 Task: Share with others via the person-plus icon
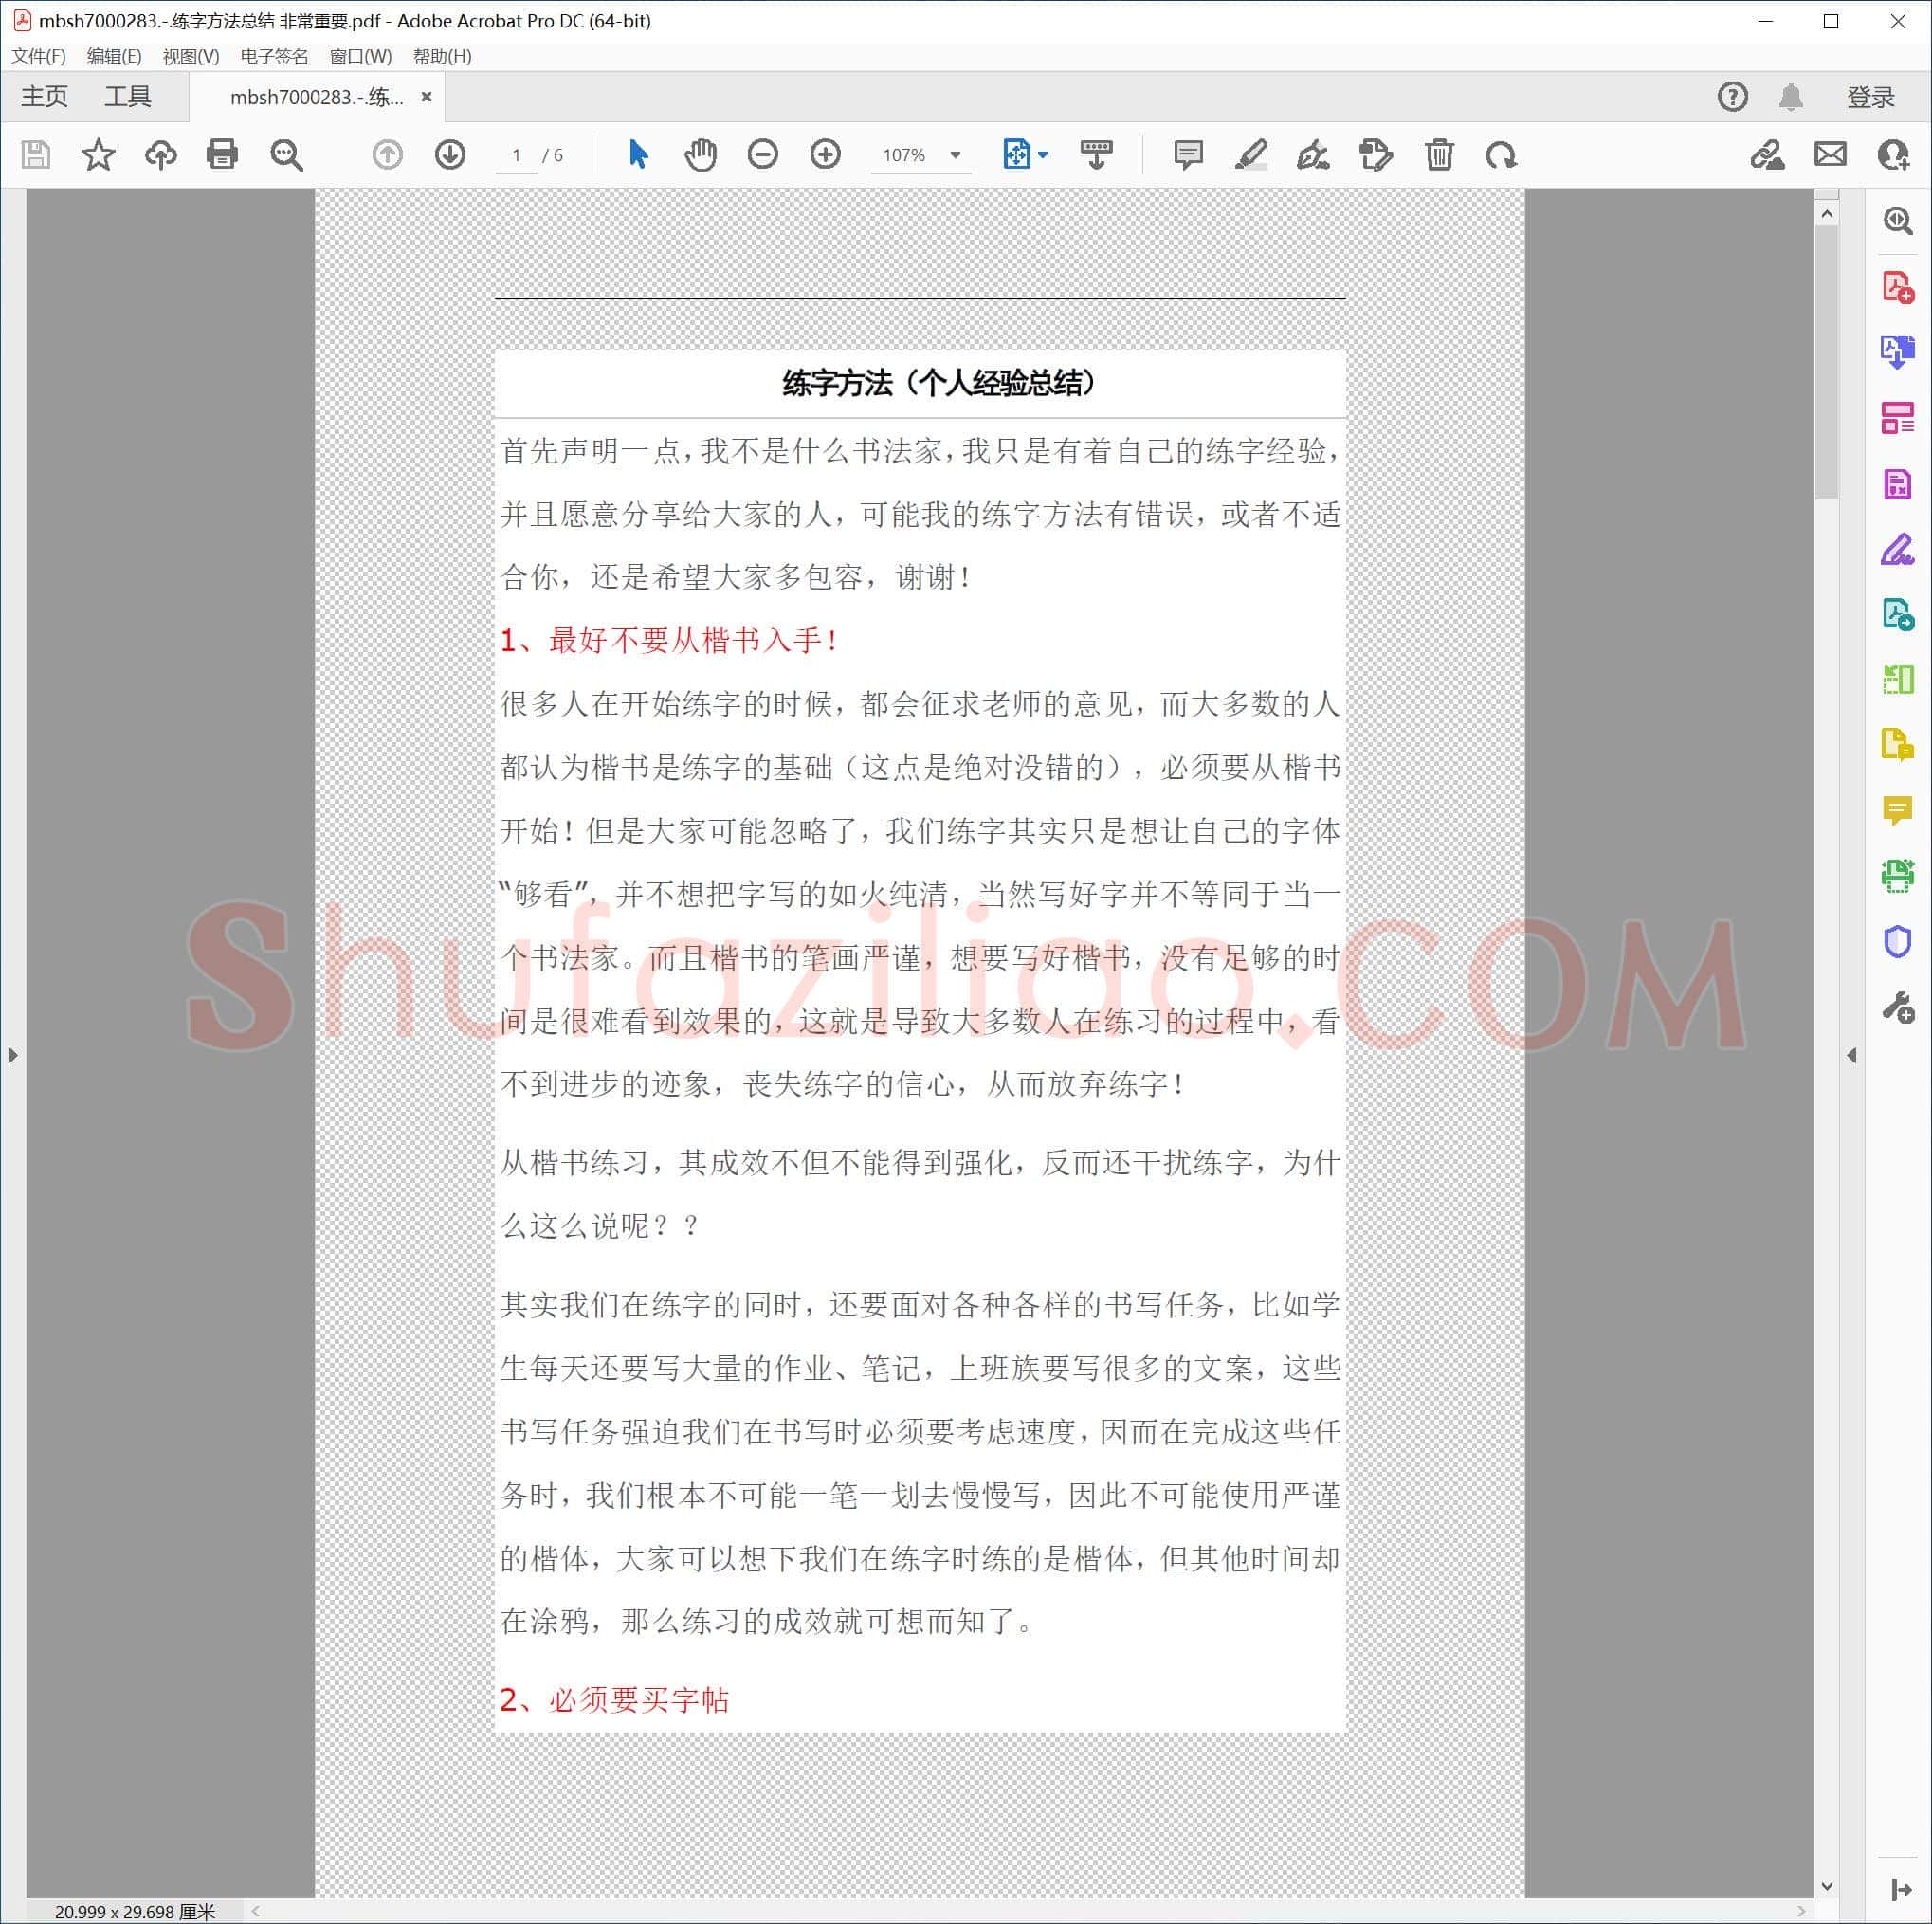pos(1893,155)
